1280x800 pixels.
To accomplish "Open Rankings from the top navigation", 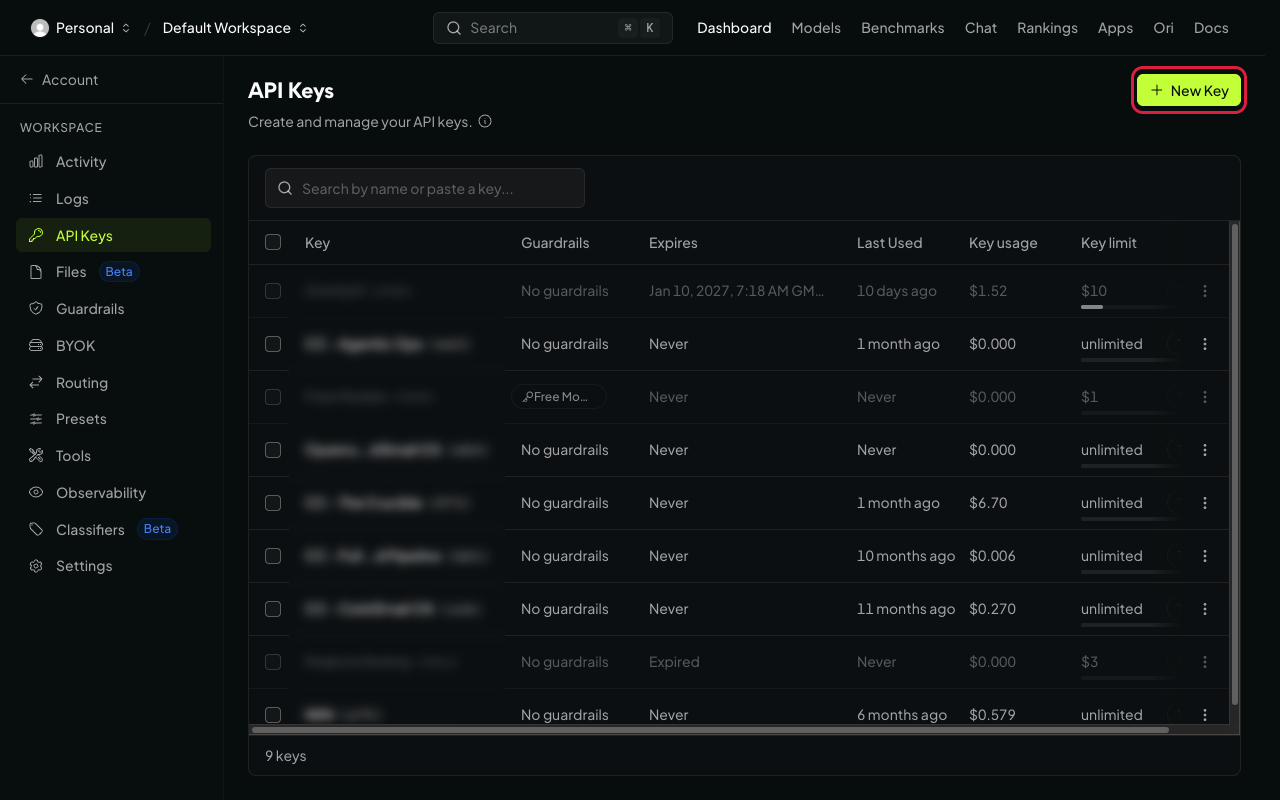I will (1047, 28).
